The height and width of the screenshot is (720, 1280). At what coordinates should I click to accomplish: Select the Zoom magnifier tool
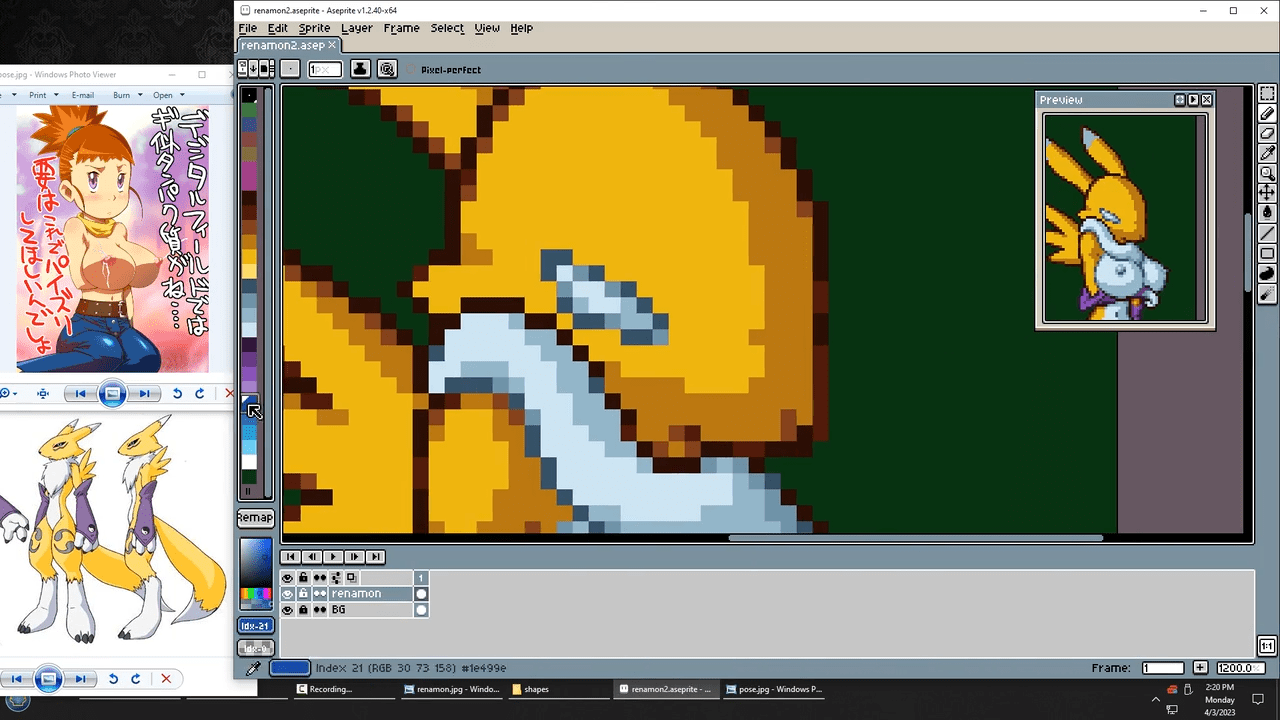(1267, 173)
